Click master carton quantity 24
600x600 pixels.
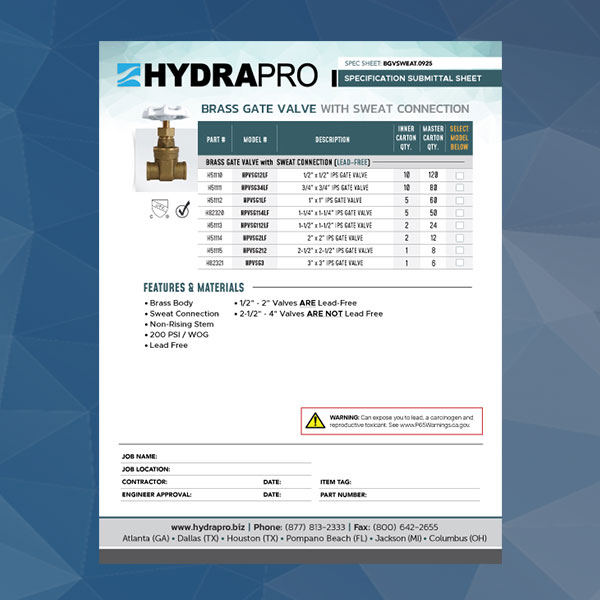433,225
